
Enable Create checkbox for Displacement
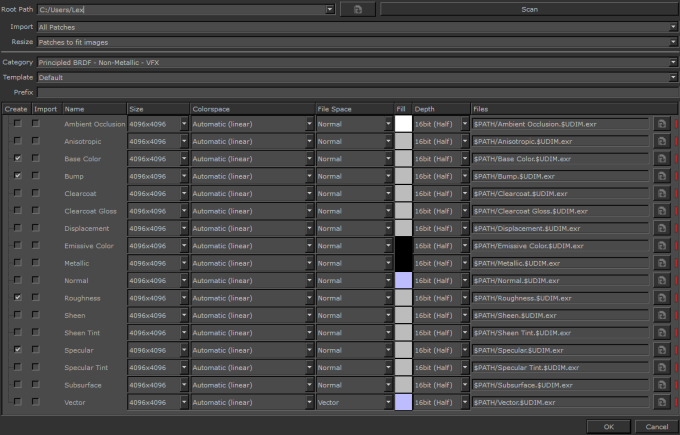pyautogui.click(x=17, y=228)
